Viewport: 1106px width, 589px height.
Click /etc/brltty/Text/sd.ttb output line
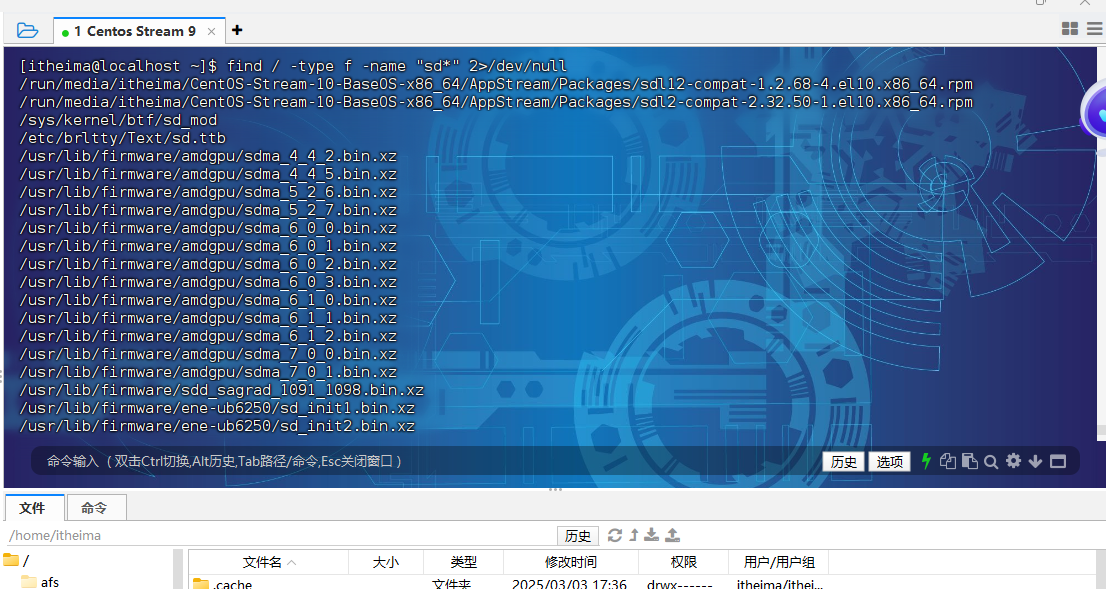123,138
